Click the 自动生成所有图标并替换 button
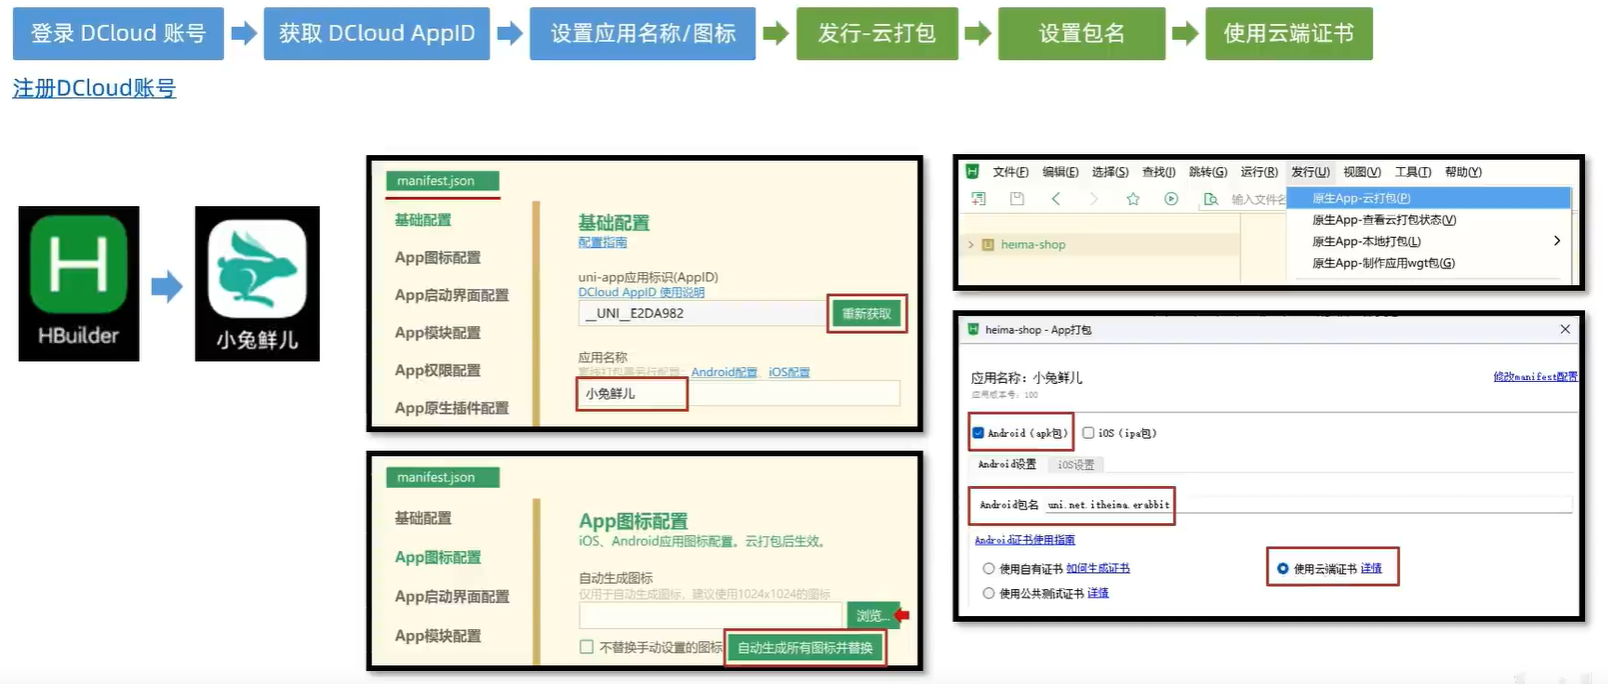 [805, 648]
